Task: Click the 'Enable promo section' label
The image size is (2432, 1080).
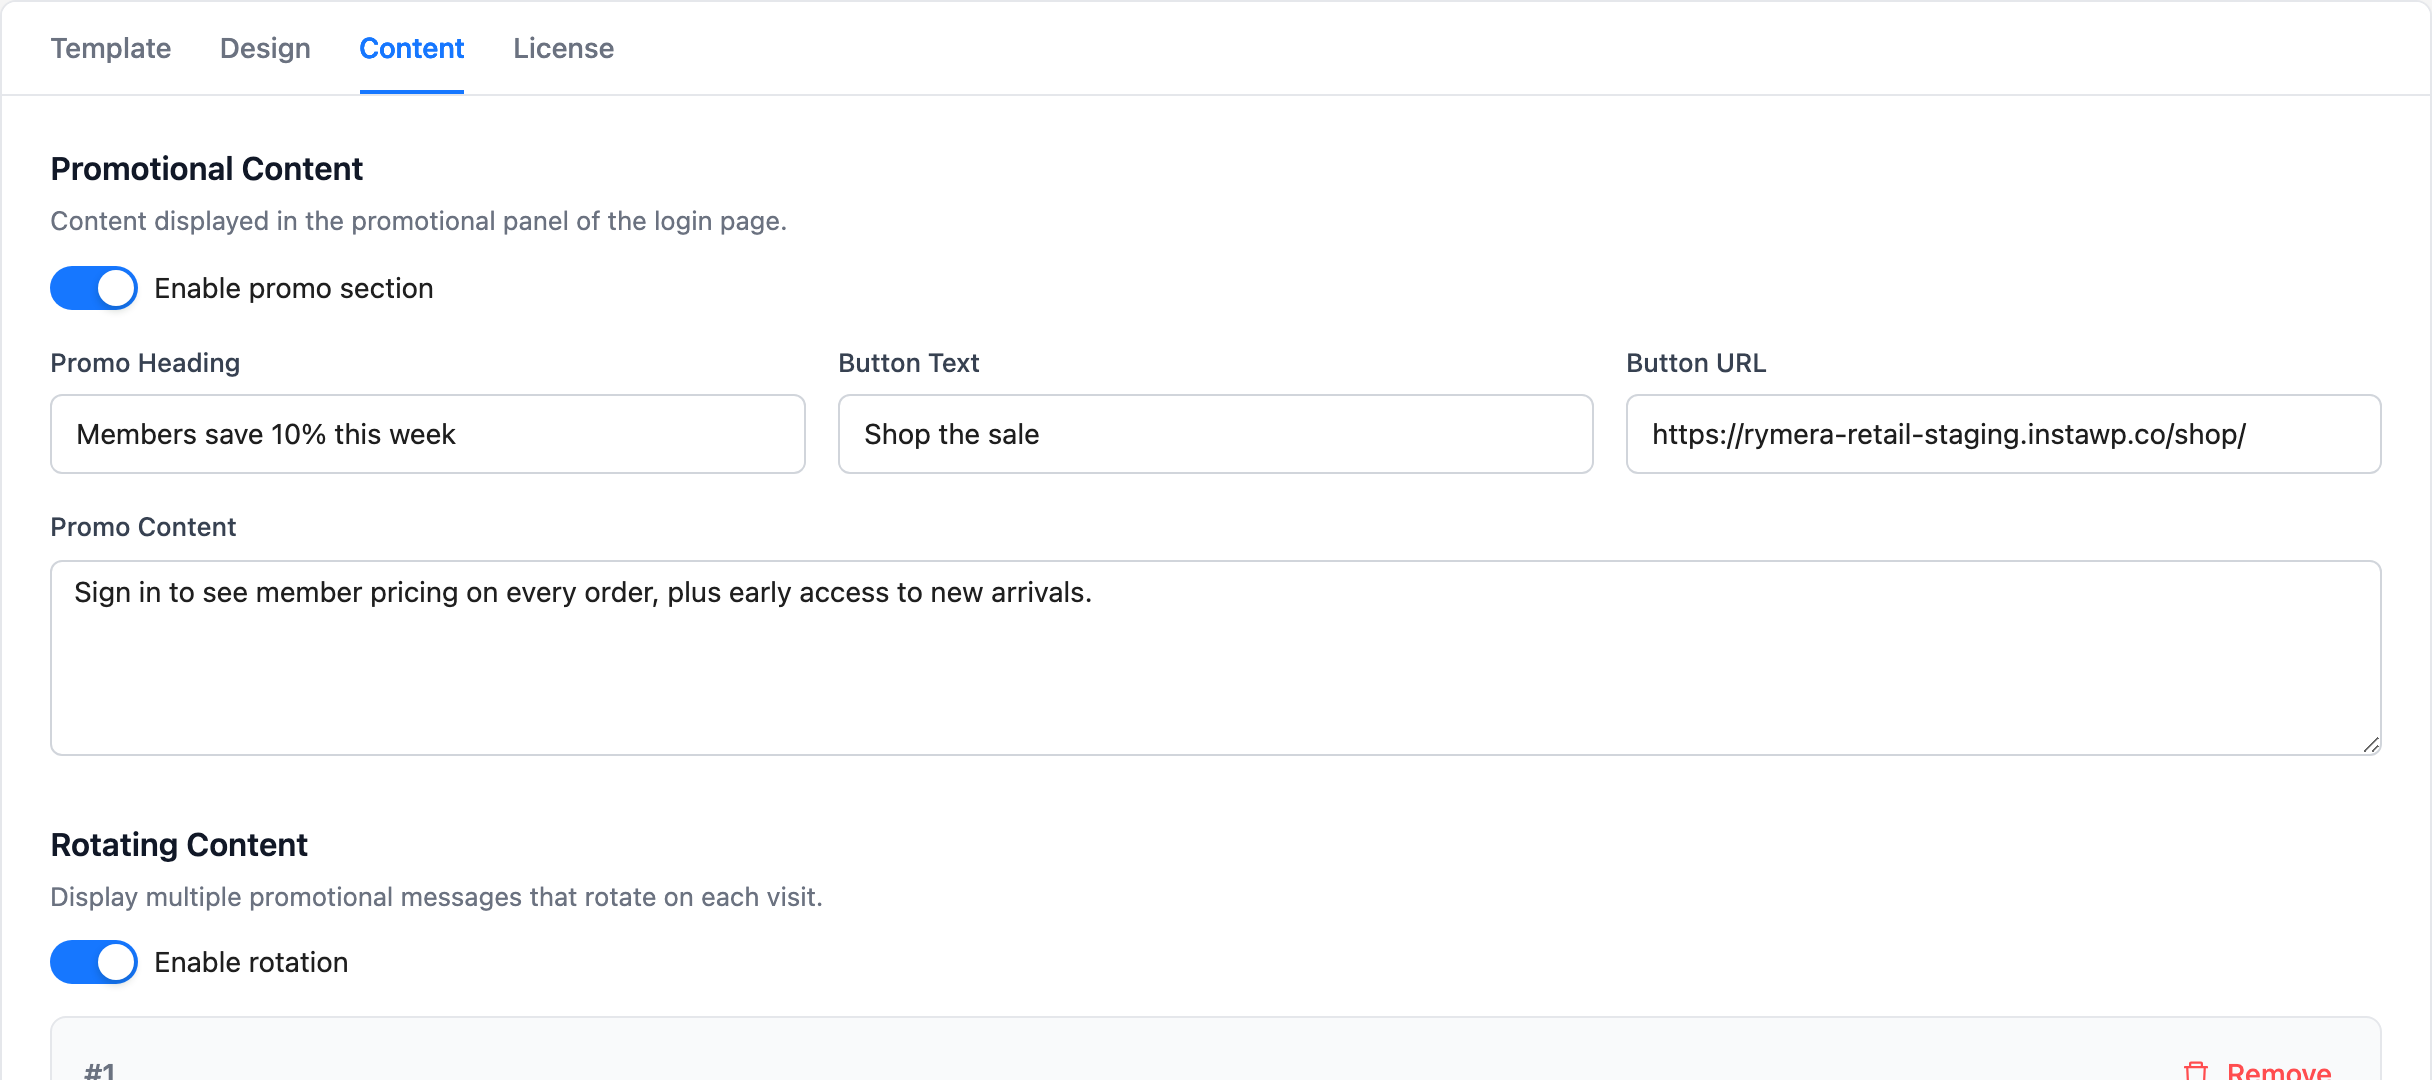Action: (294, 288)
